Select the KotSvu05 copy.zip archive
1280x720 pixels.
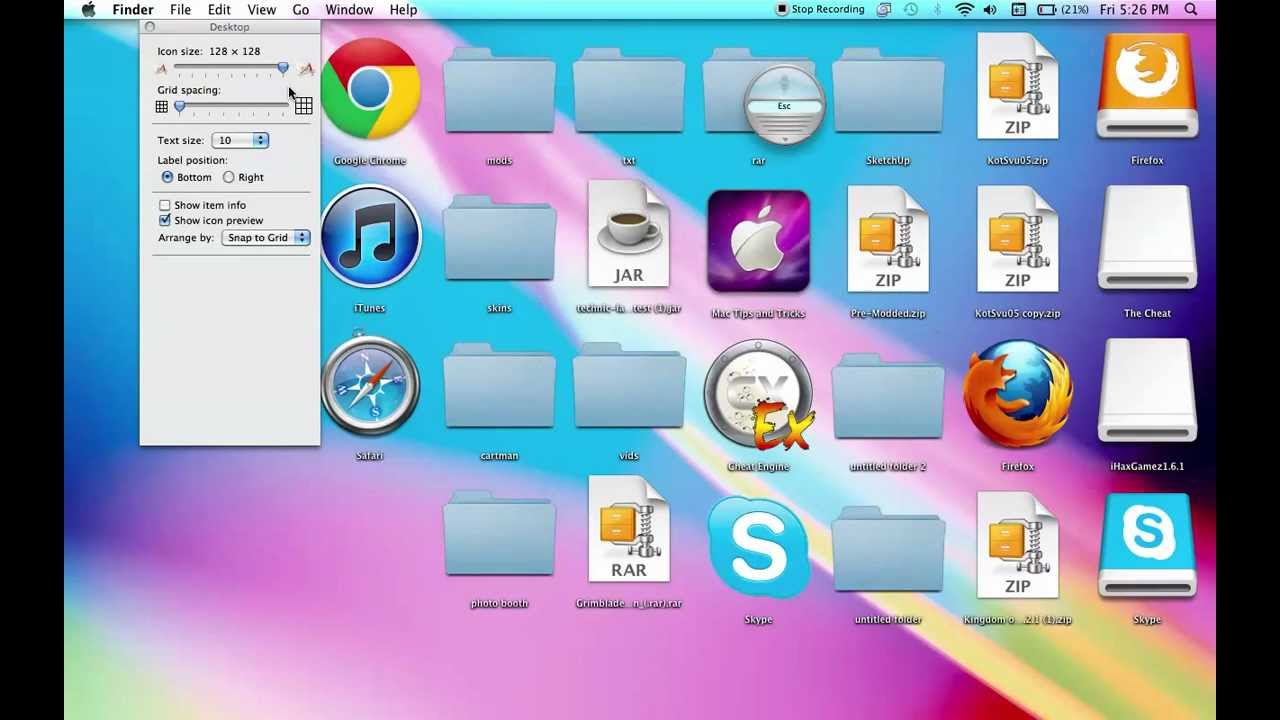(1017, 239)
